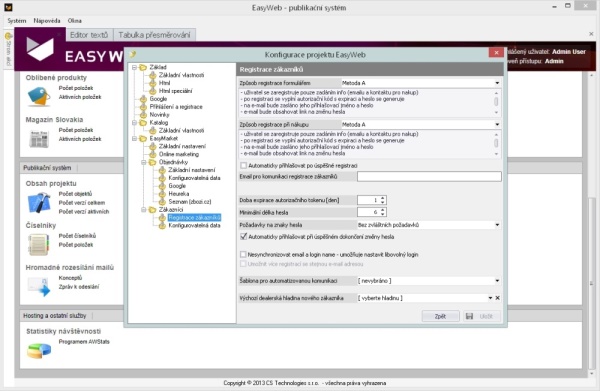600x391 pixels.
Task: Collapse the EasyMarket tree node
Action: (134, 138)
